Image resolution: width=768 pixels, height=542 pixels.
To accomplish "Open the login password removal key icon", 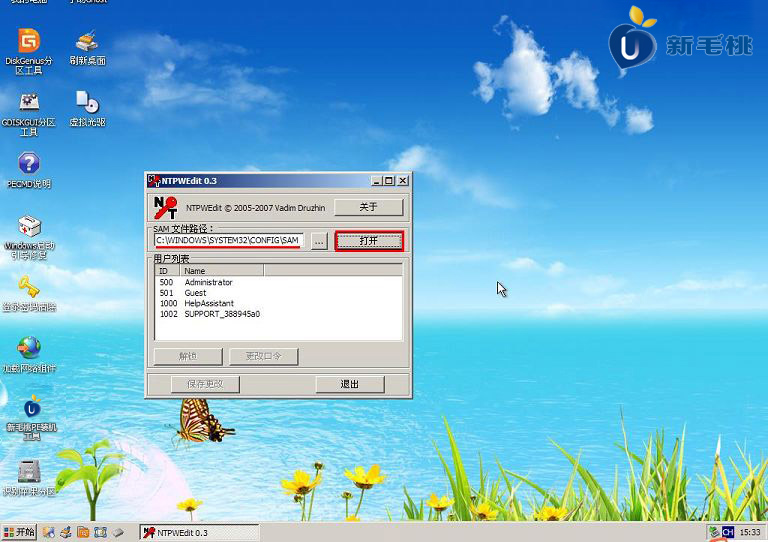I will pos(29,288).
